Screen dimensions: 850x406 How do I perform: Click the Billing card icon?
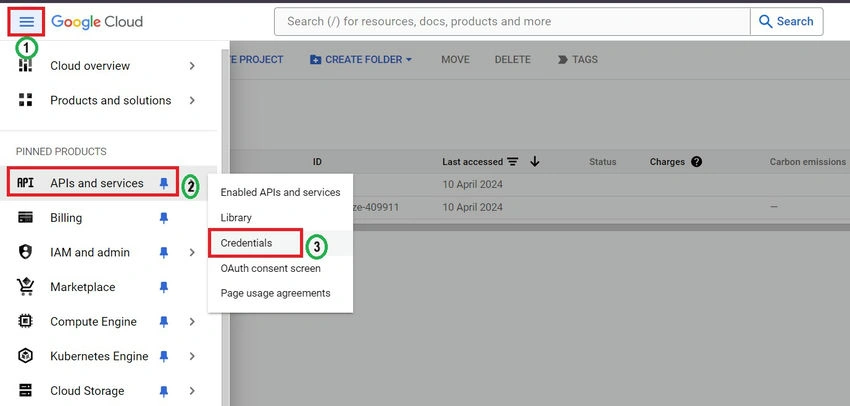click(x=25, y=218)
